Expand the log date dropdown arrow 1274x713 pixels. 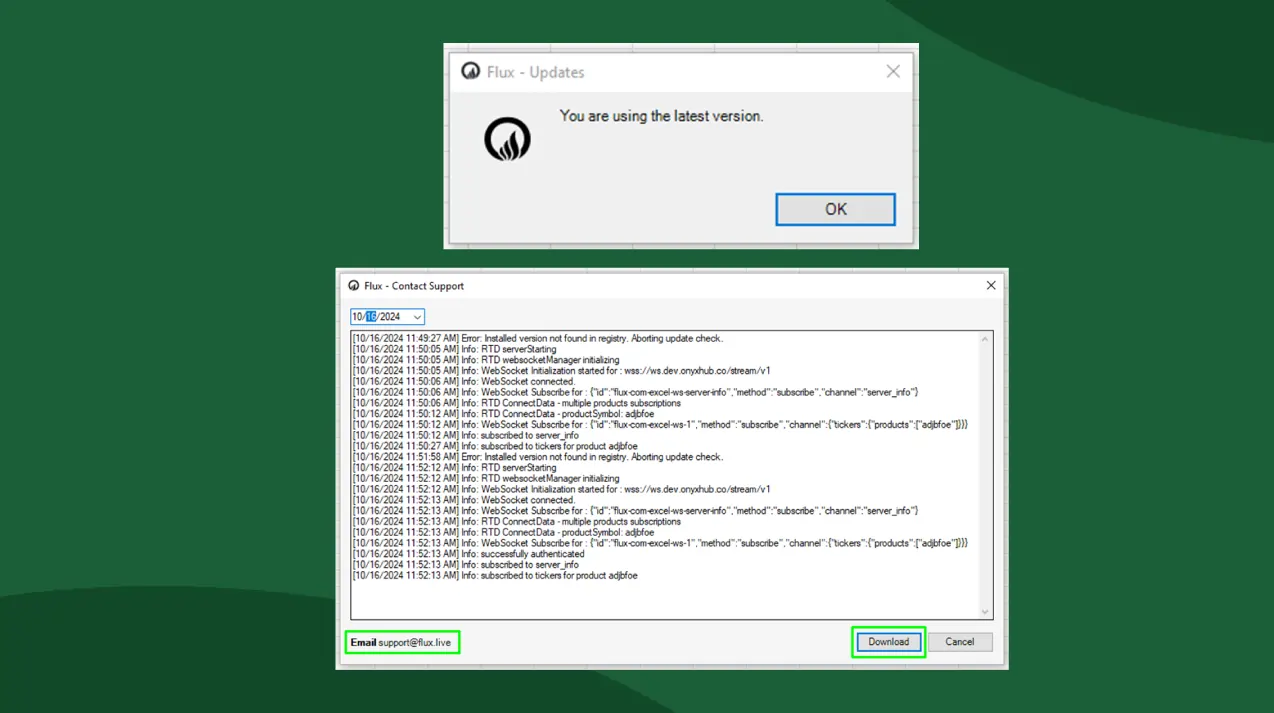click(x=417, y=317)
